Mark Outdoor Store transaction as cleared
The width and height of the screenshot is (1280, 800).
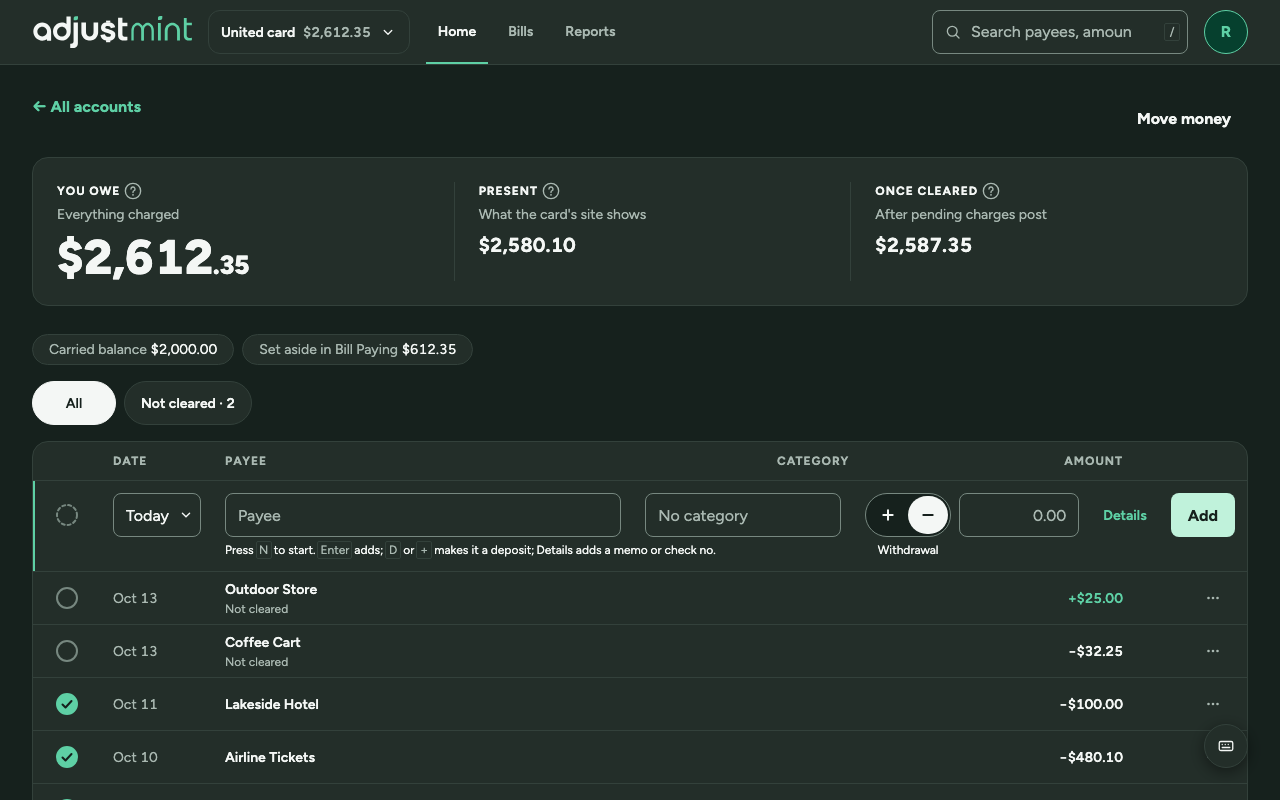pyautogui.click(x=67, y=598)
